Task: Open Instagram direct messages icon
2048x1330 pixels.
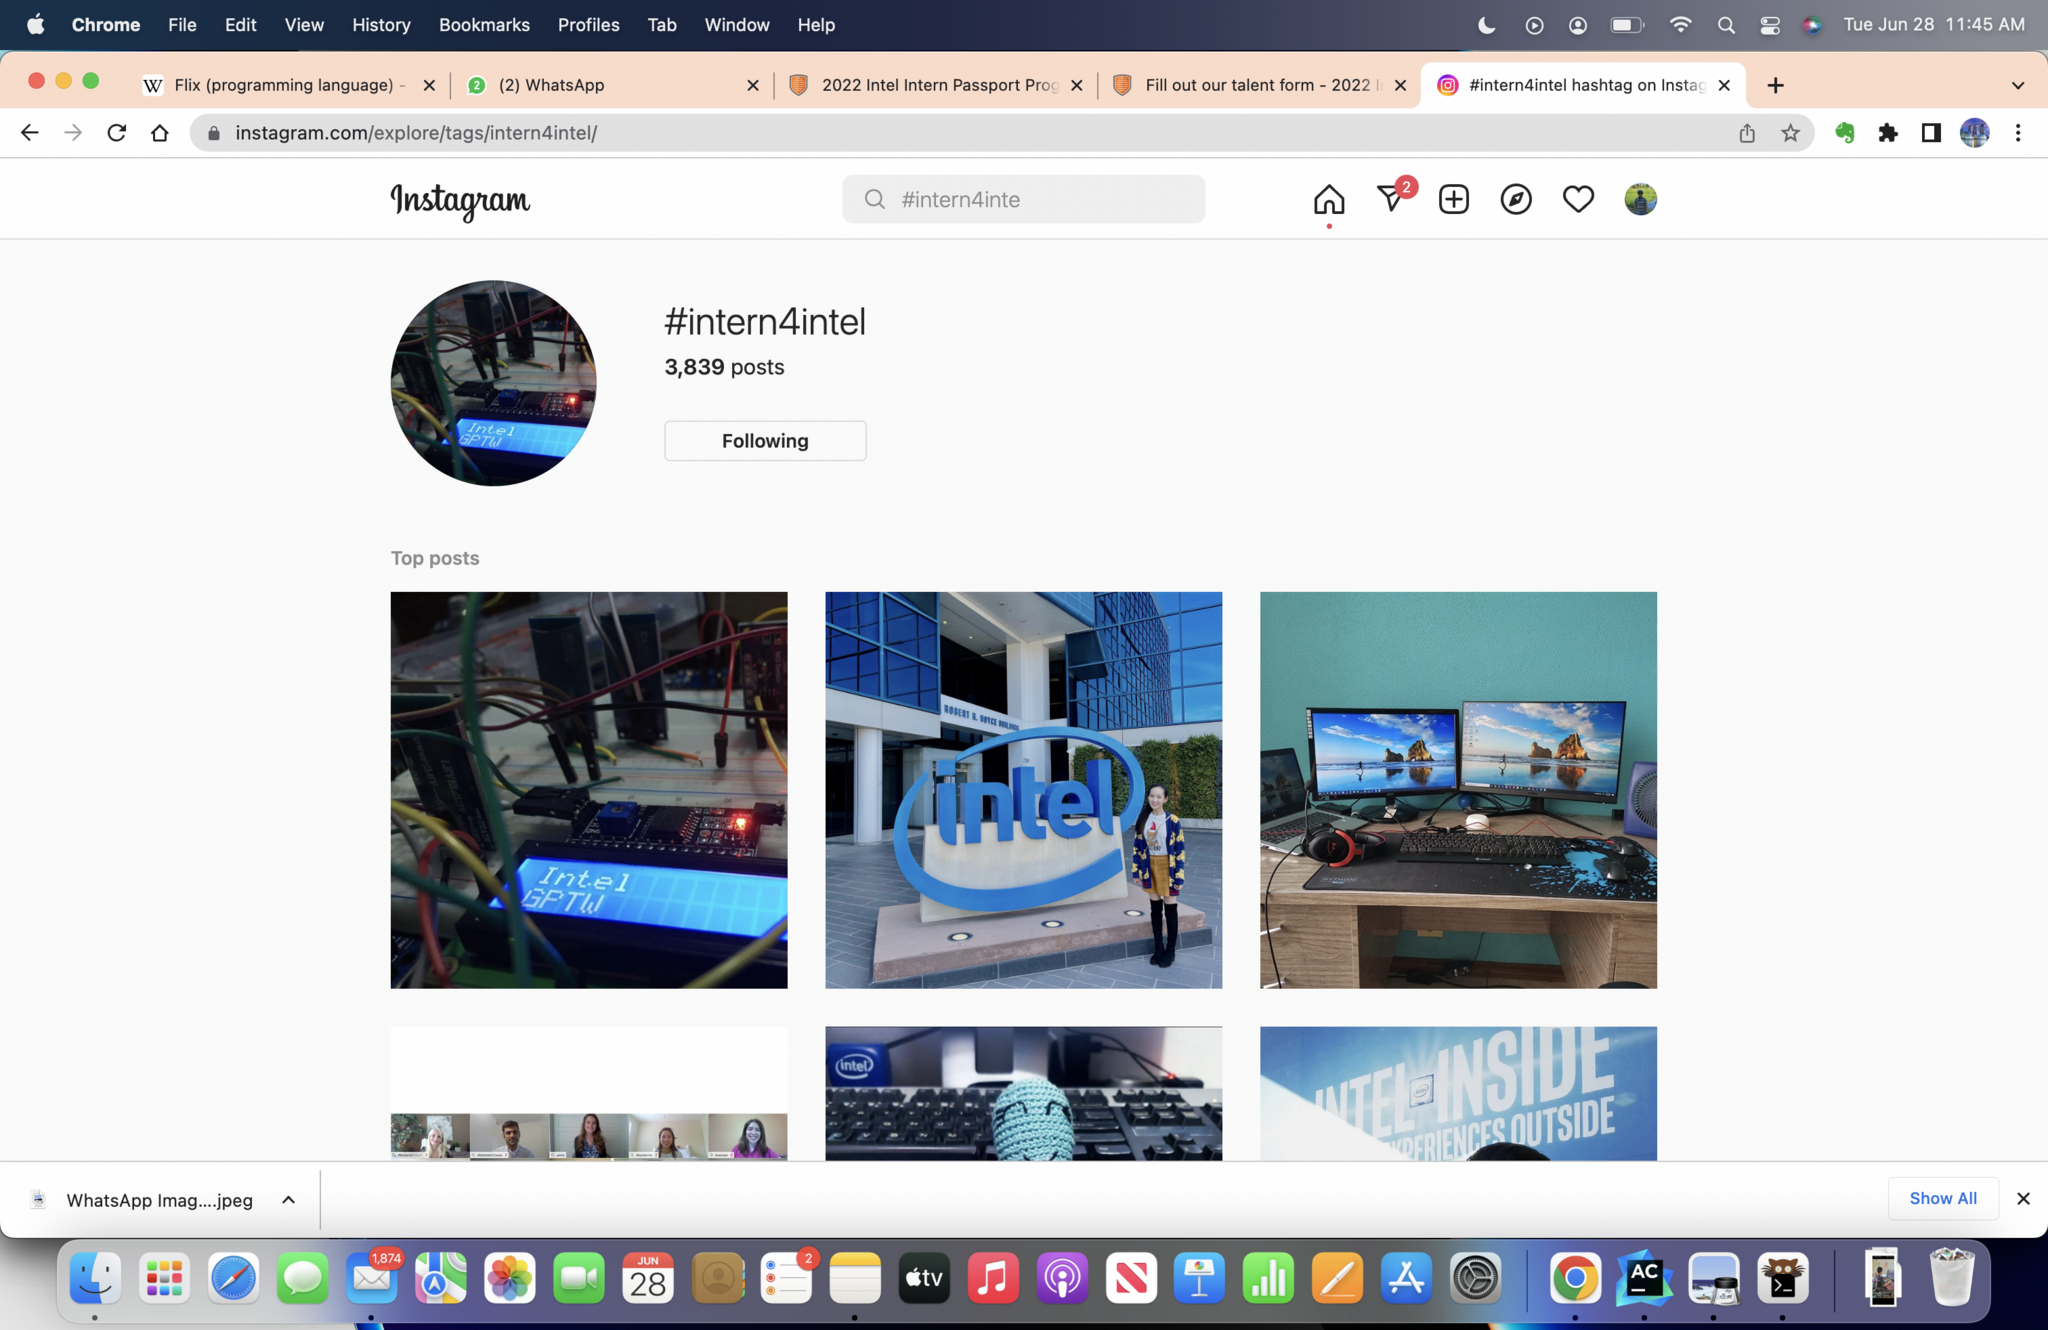Action: tap(1391, 199)
